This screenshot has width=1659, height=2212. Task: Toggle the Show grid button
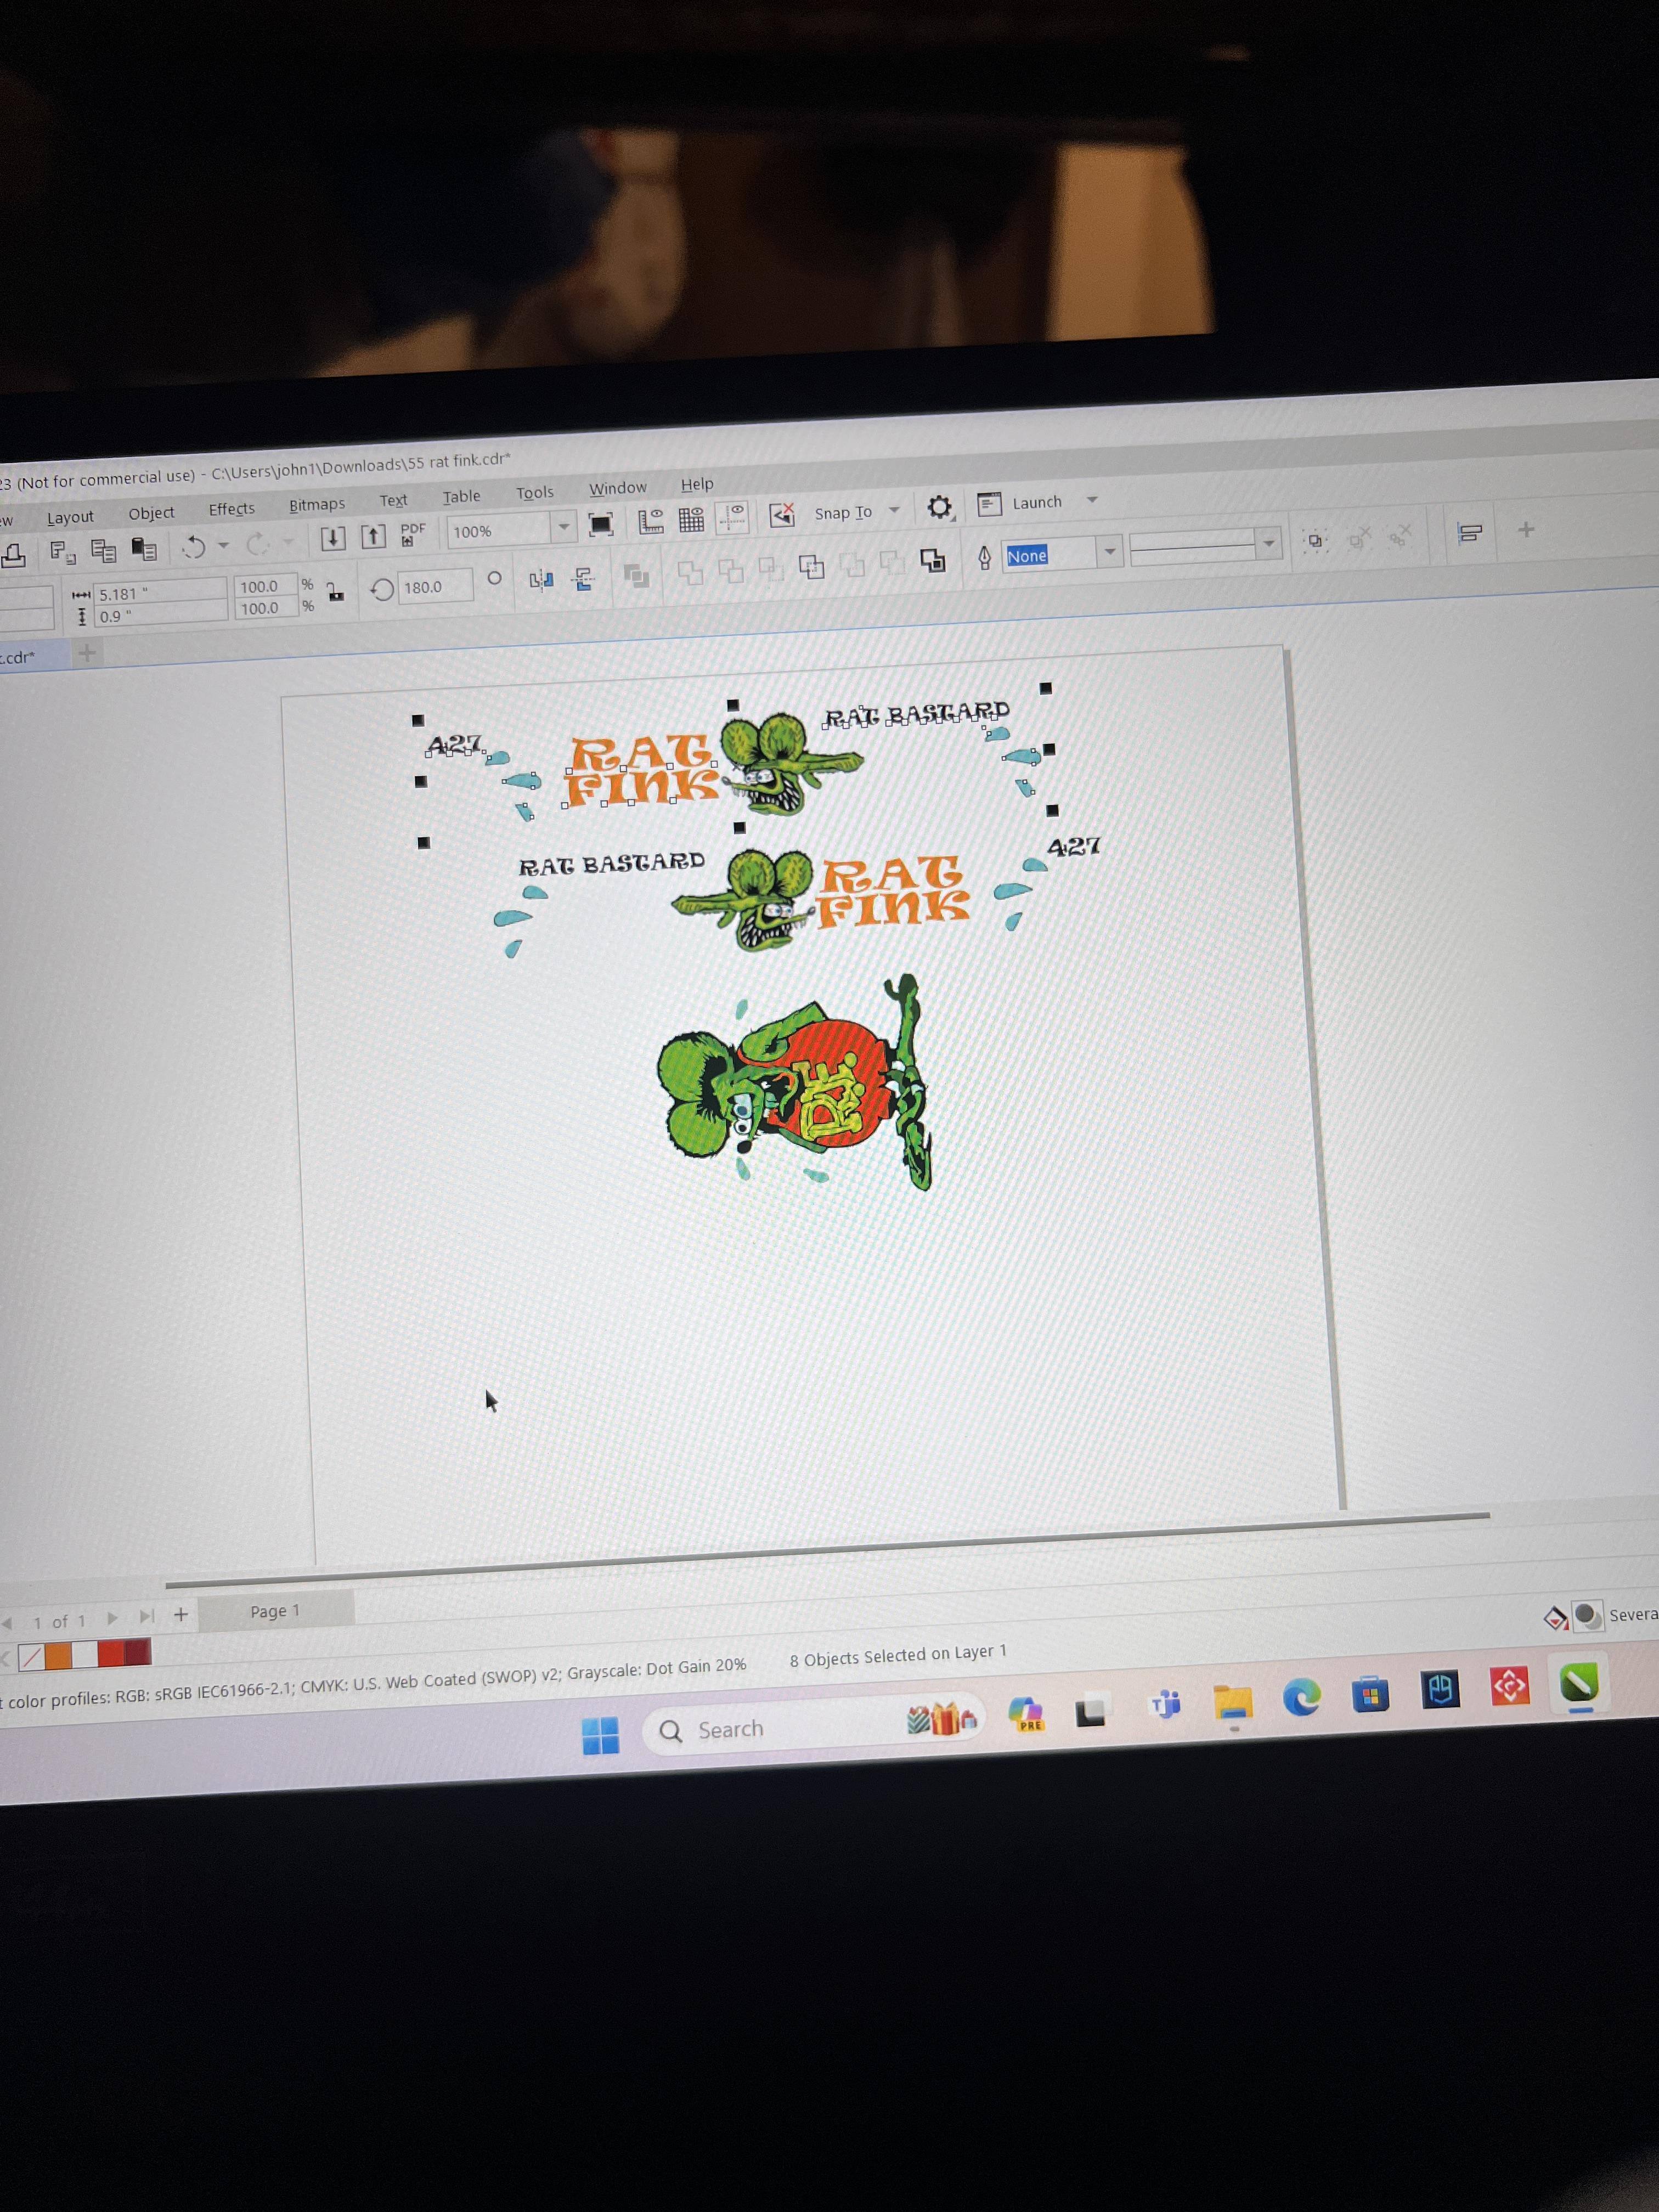(x=691, y=519)
